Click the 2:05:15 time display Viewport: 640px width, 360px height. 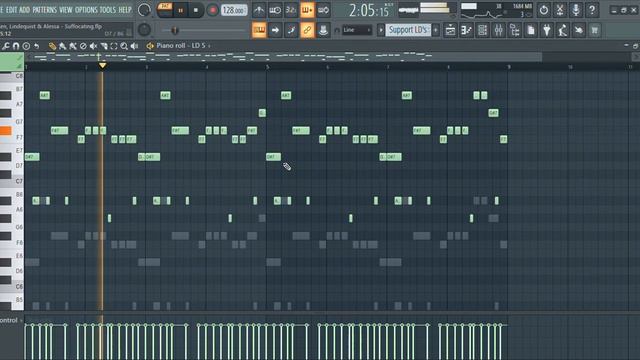coord(369,10)
